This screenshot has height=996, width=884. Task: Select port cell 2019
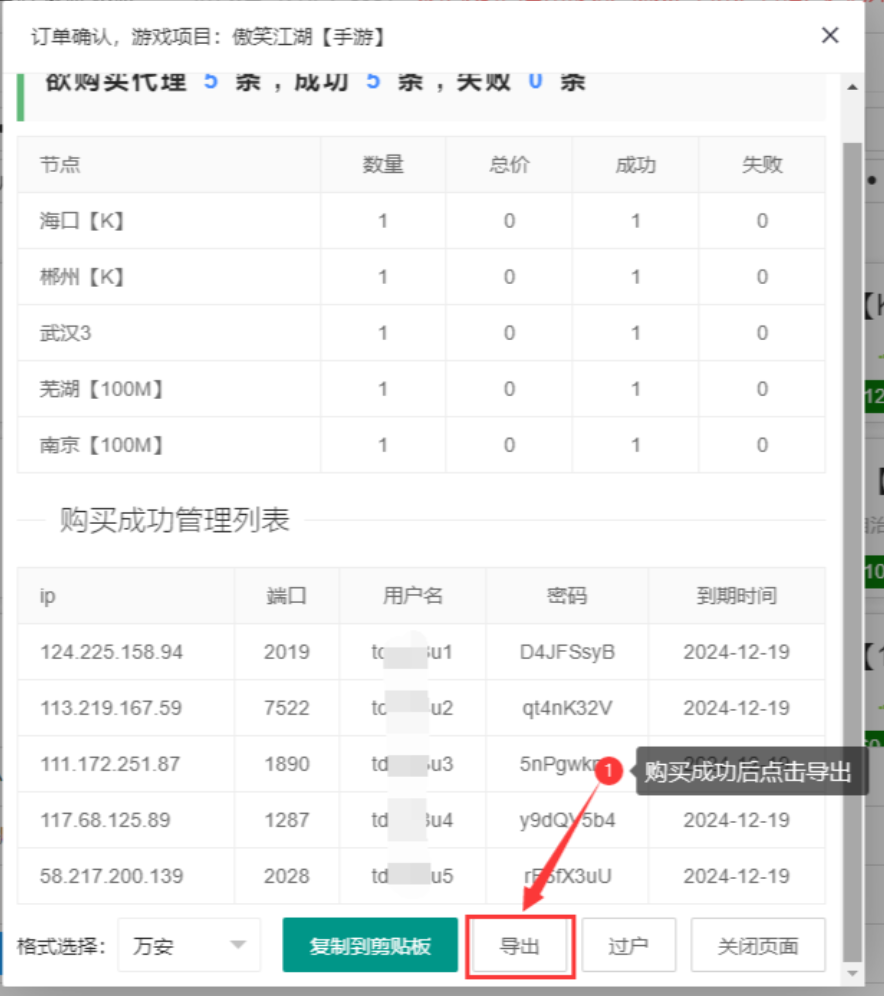(x=286, y=652)
